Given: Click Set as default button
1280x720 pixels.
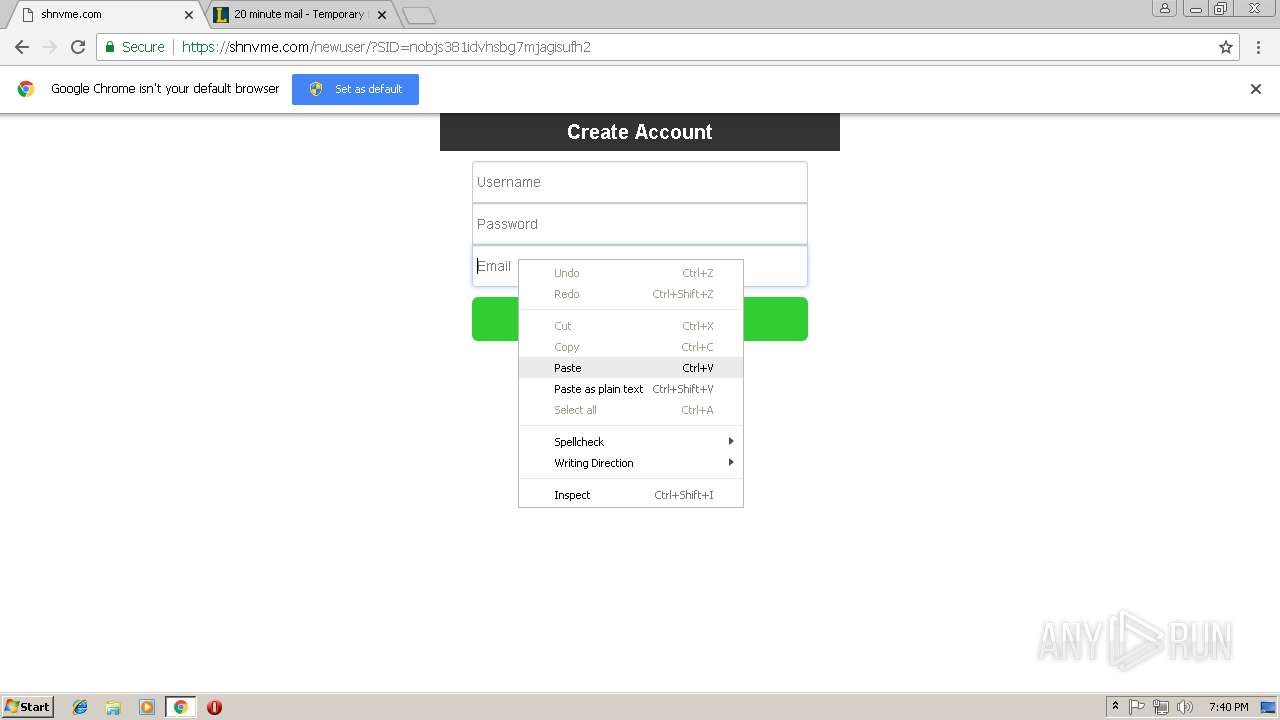Looking at the screenshot, I should (x=355, y=89).
